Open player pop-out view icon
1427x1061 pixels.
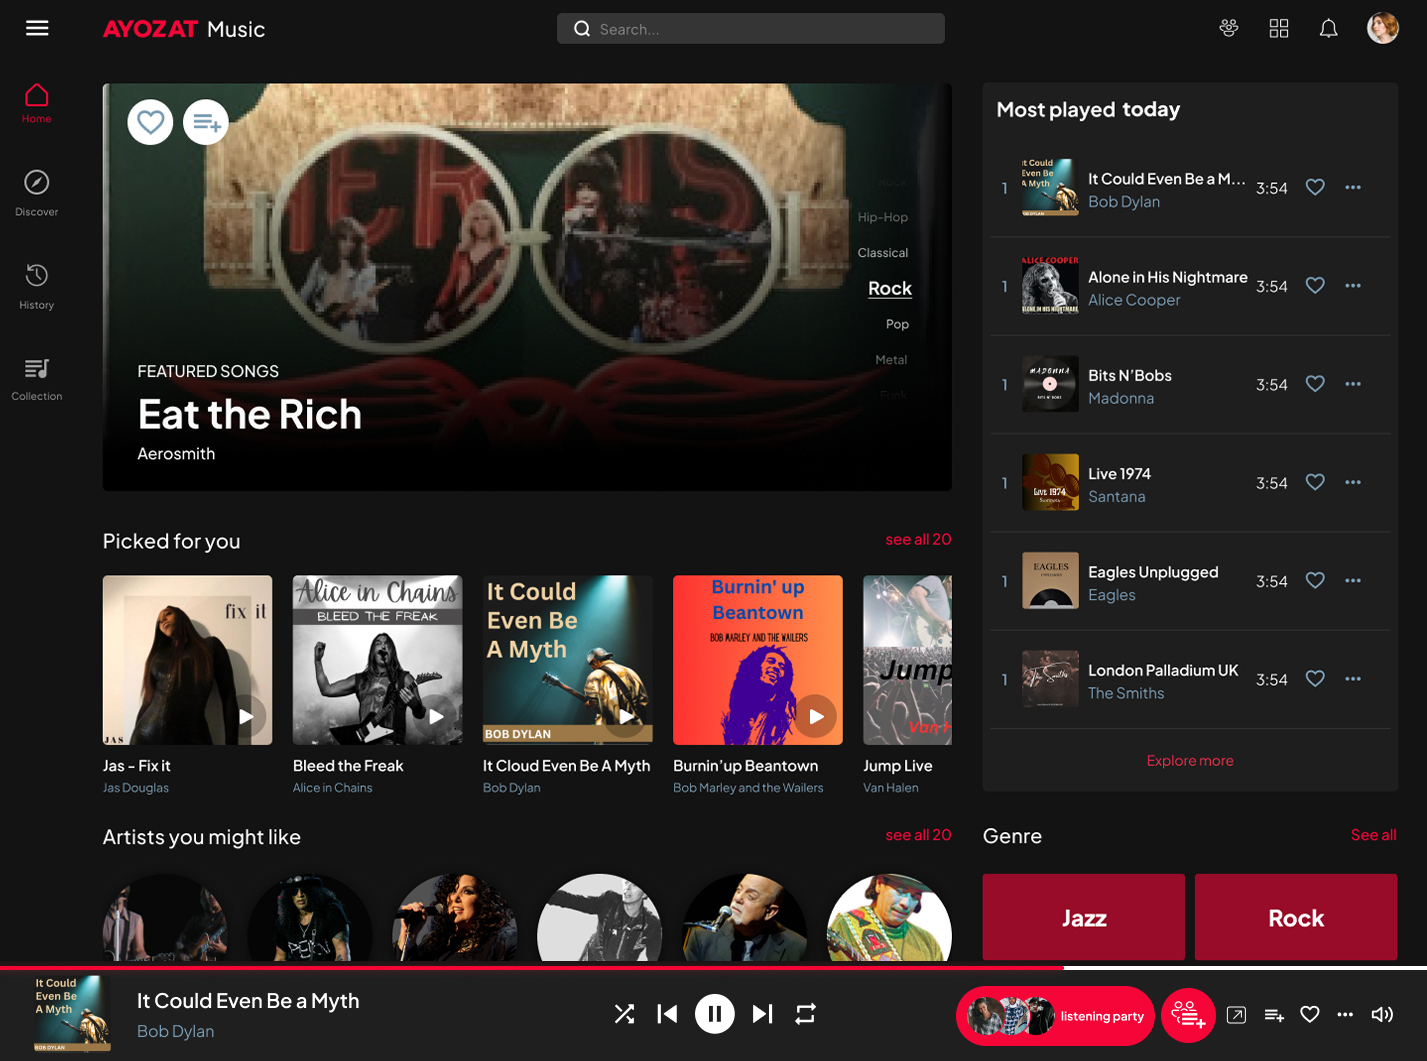[1236, 1015]
